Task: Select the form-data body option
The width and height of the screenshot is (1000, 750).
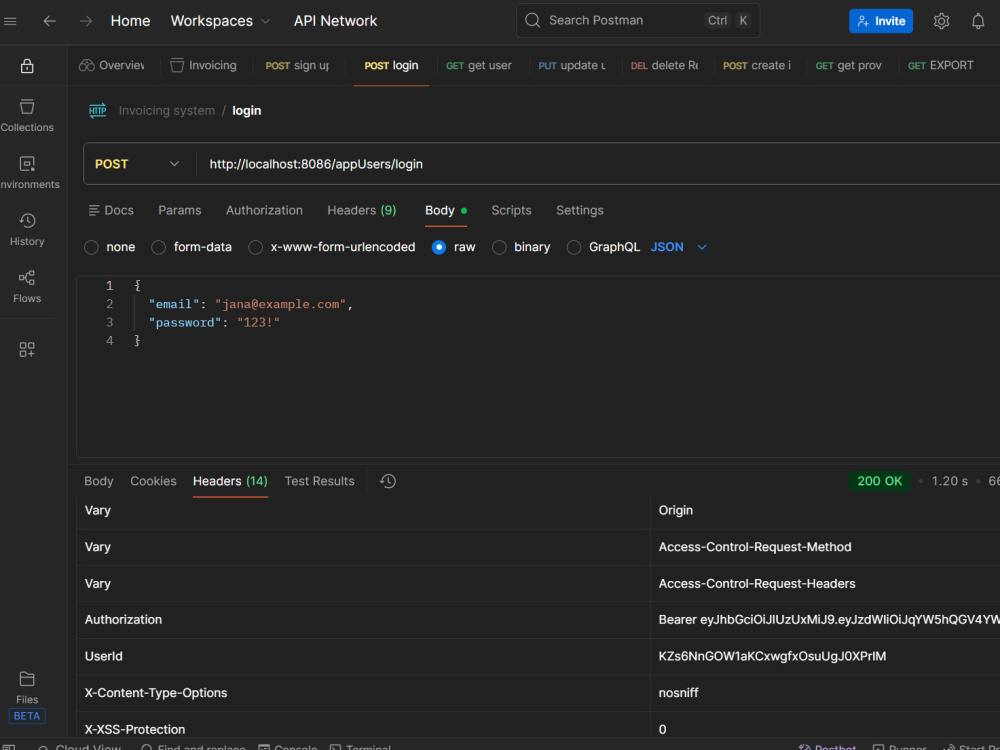Action: tap(191, 247)
